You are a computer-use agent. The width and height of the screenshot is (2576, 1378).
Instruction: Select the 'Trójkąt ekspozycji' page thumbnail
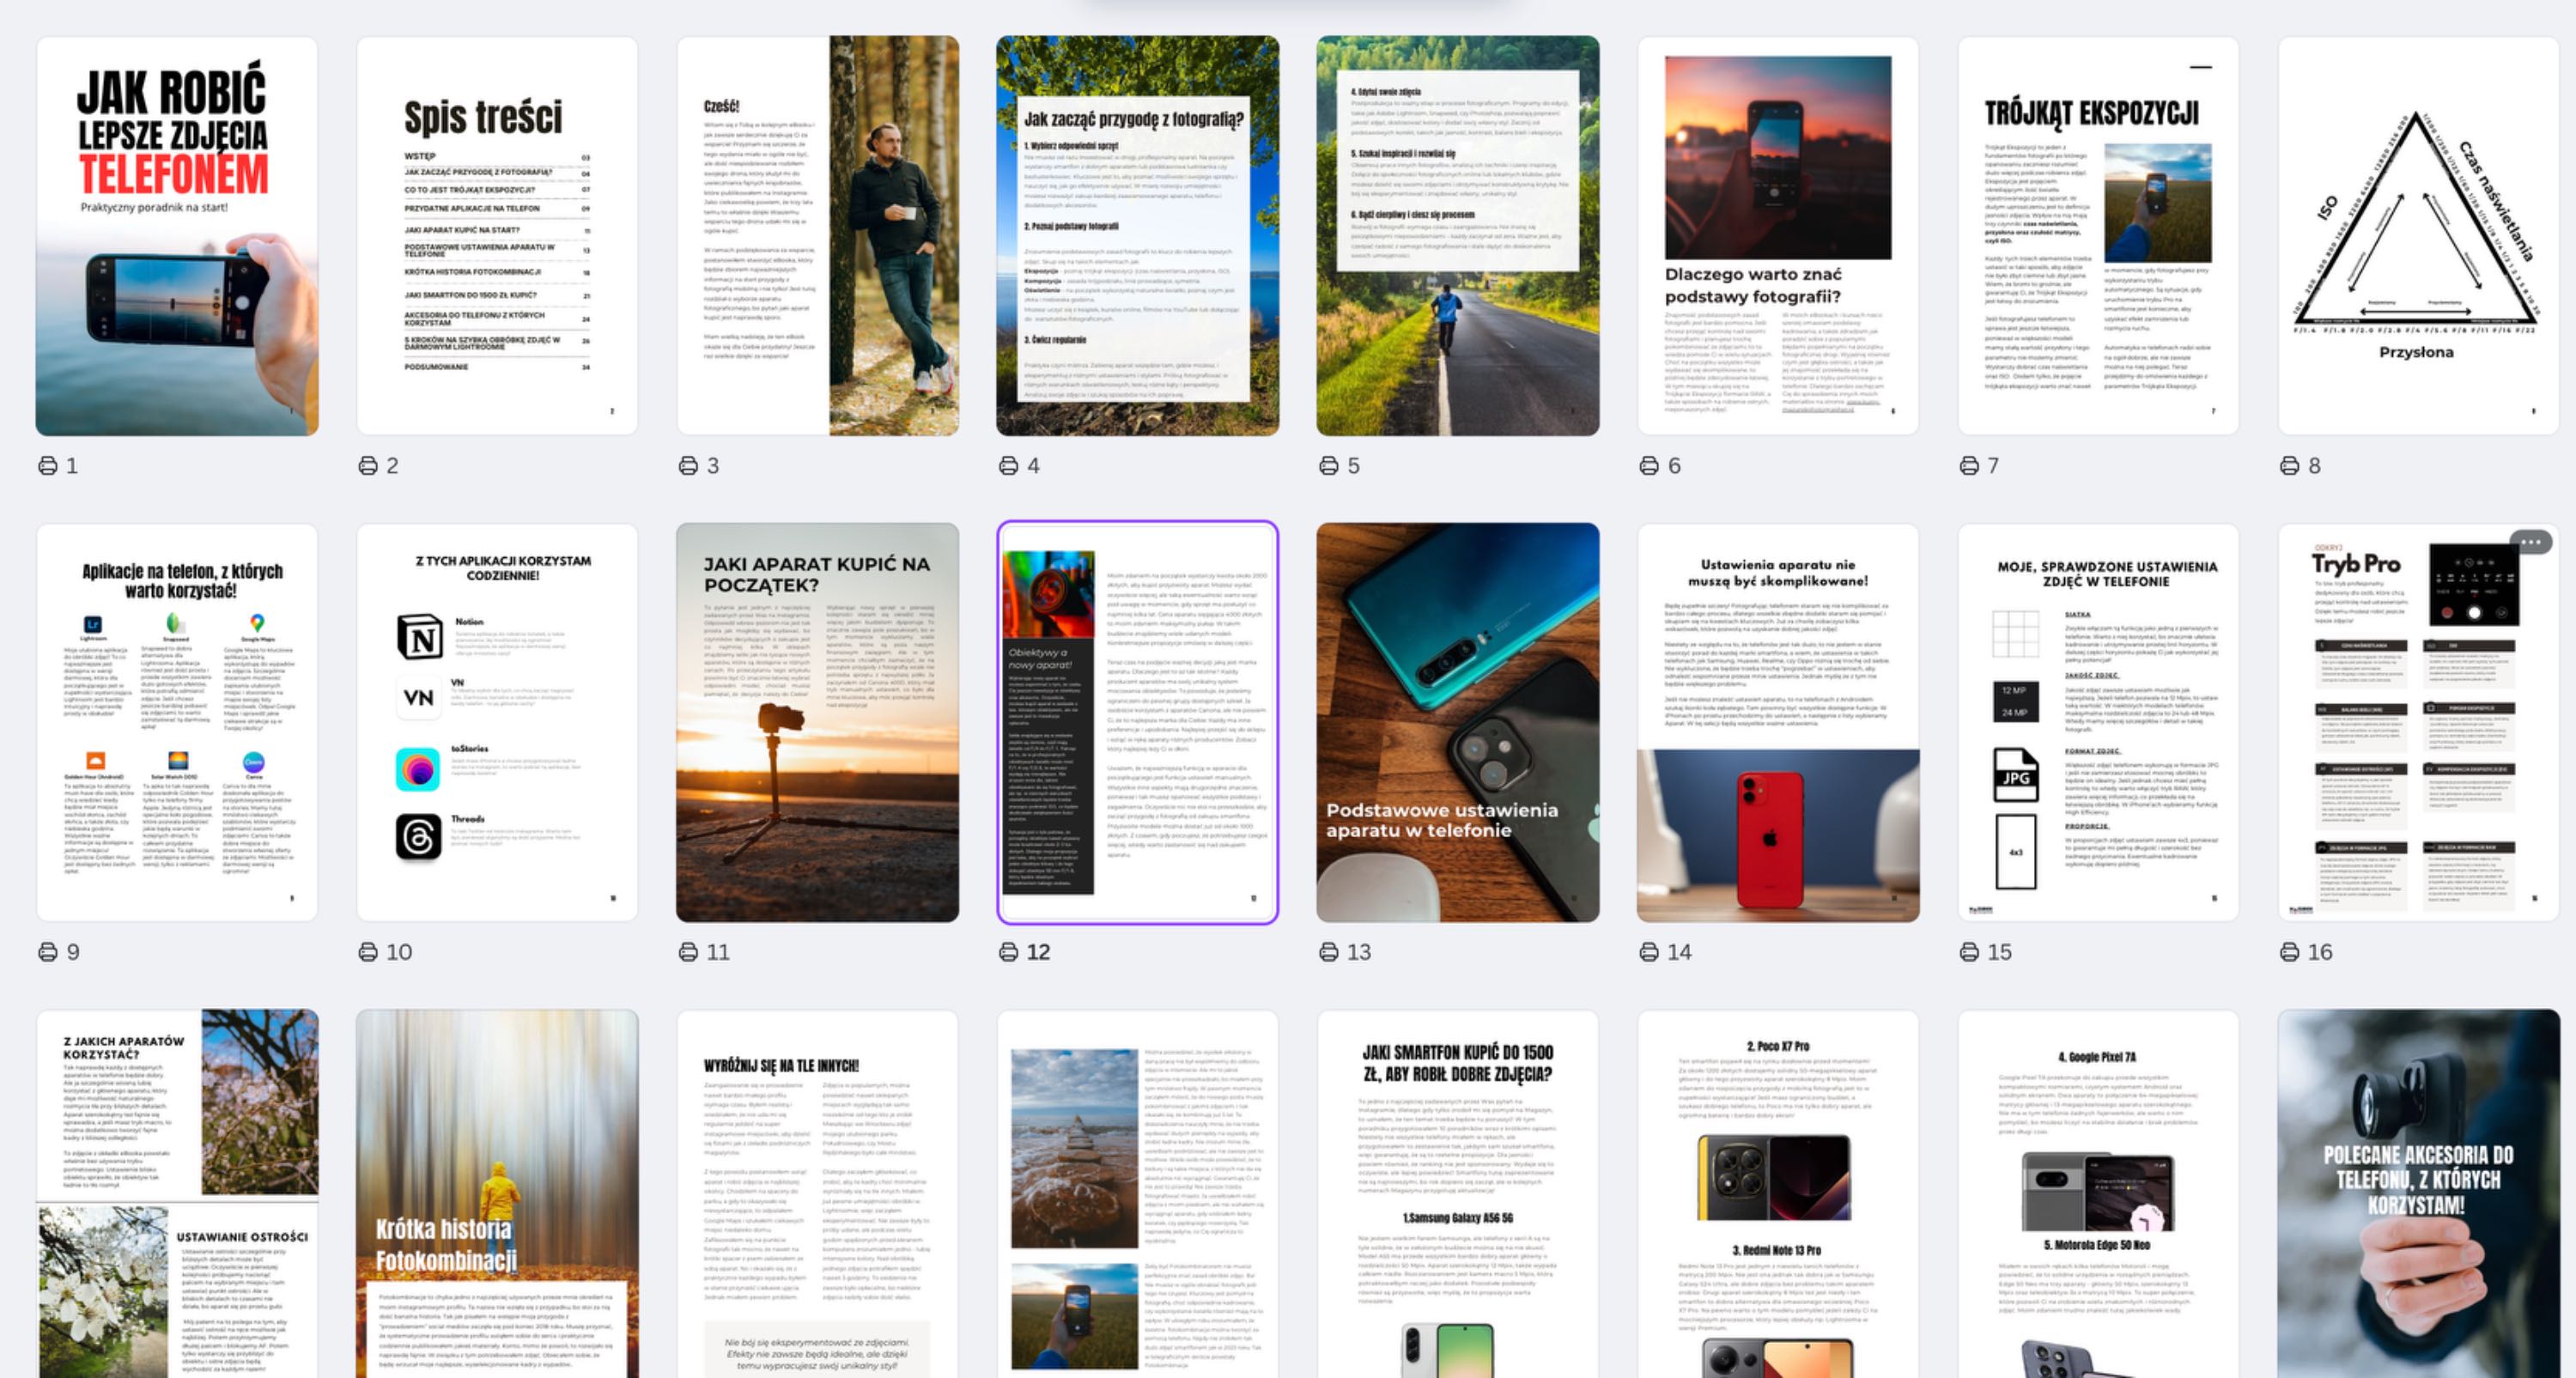2098,236
